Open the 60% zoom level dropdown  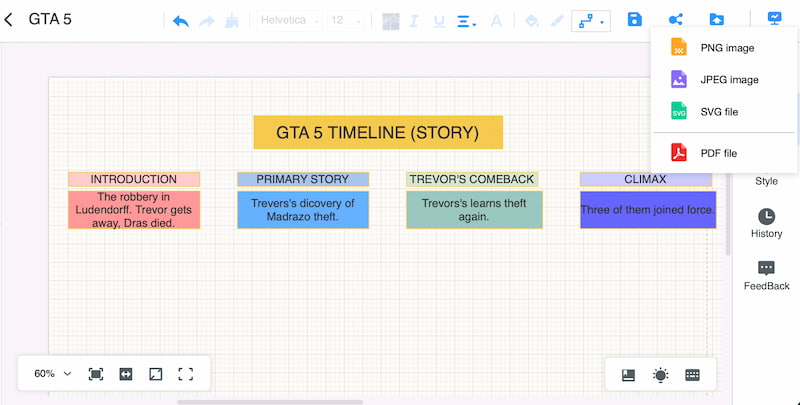pyautogui.click(x=53, y=374)
